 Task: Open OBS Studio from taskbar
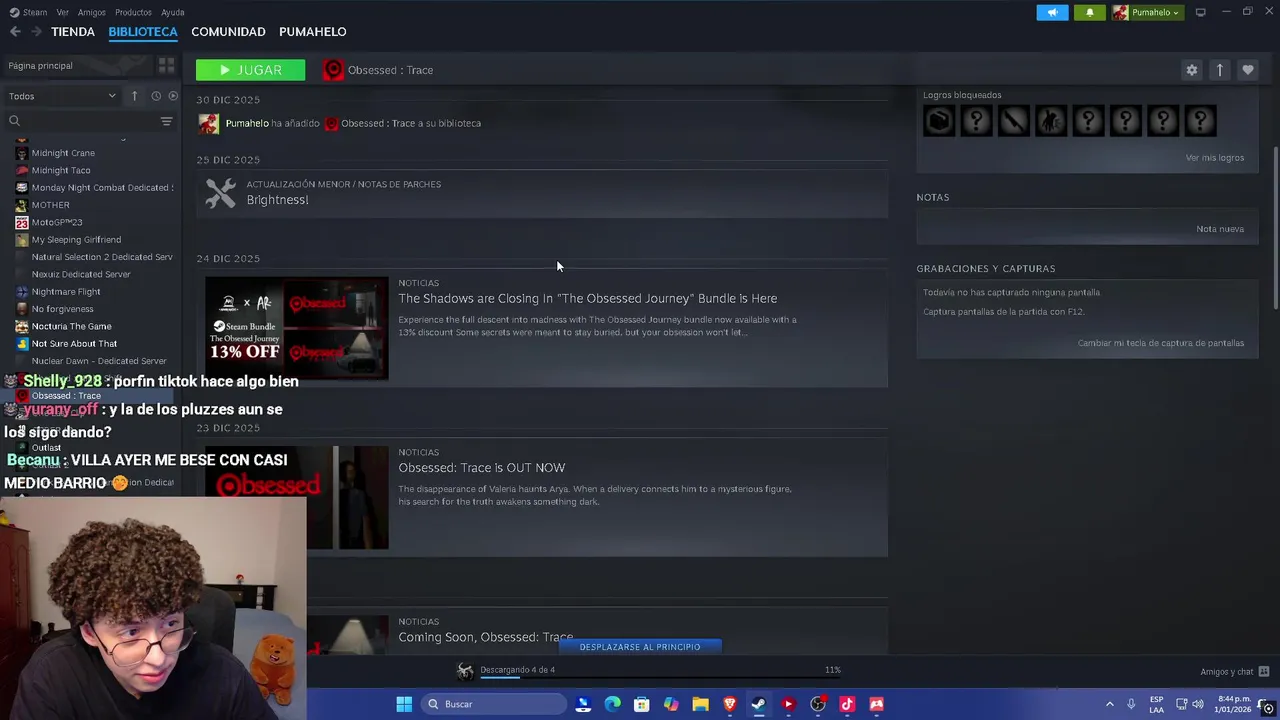point(817,704)
